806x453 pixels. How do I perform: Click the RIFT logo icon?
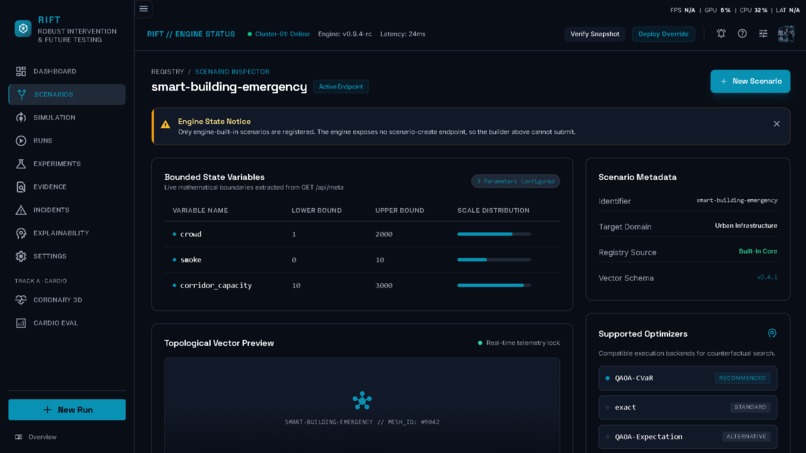click(23, 29)
